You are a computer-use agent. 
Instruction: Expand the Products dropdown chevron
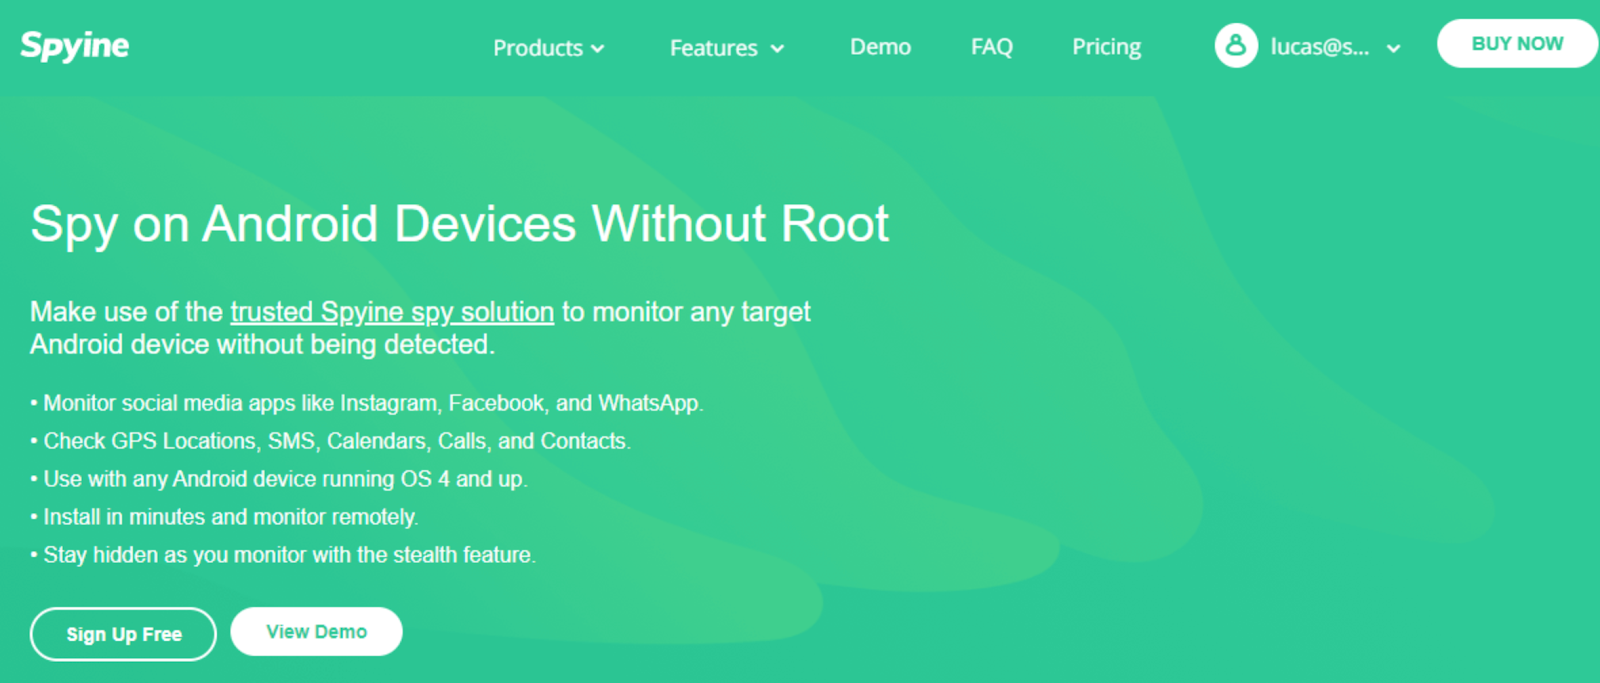click(598, 48)
